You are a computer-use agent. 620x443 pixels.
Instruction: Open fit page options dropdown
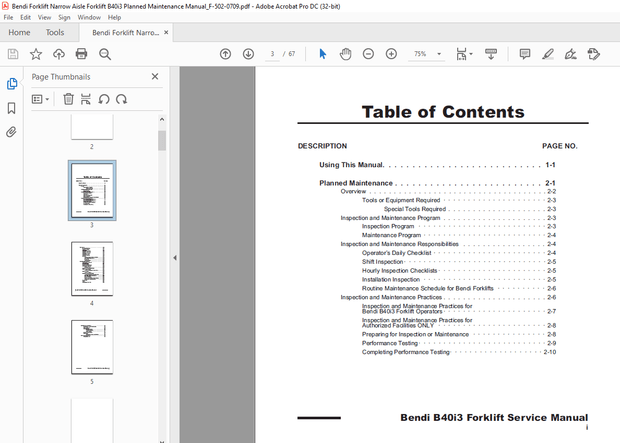pyautogui.click(x=464, y=54)
